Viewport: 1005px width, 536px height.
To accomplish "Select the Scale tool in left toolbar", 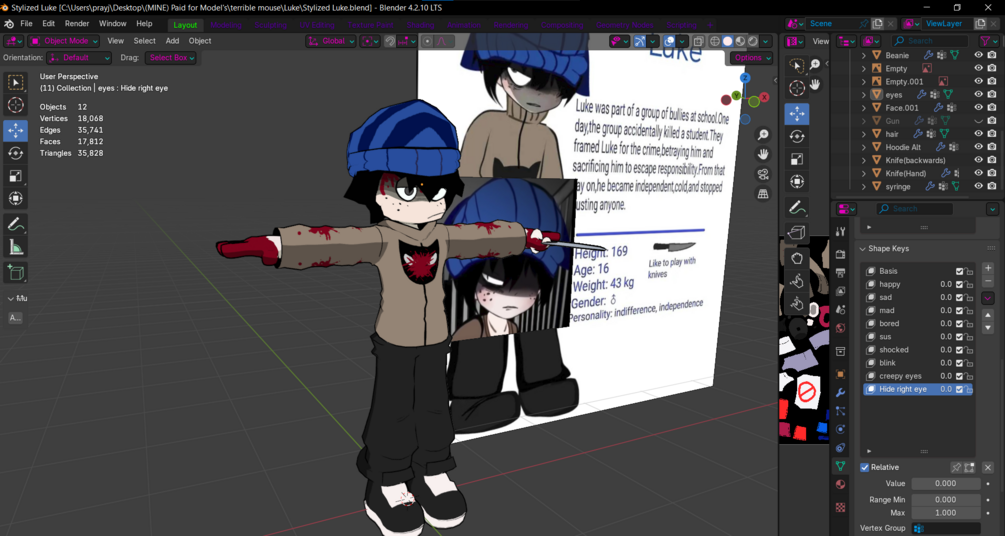I will click(x=15, y=176).
